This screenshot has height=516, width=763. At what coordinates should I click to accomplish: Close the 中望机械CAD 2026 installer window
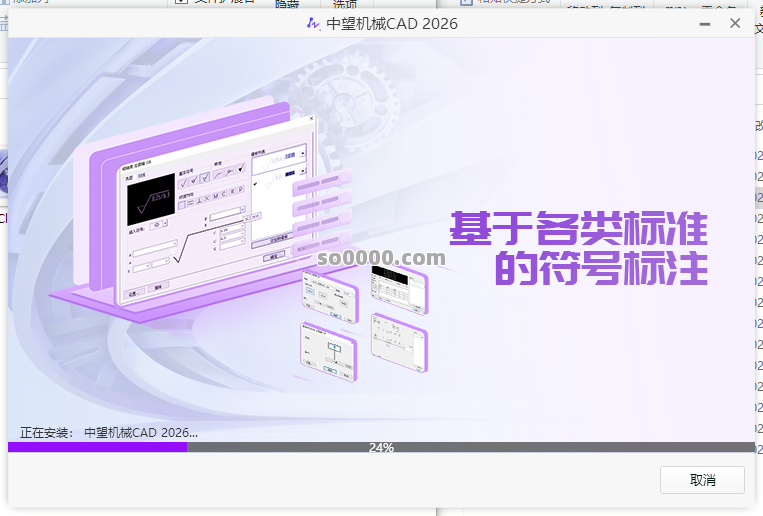[735, 23]
